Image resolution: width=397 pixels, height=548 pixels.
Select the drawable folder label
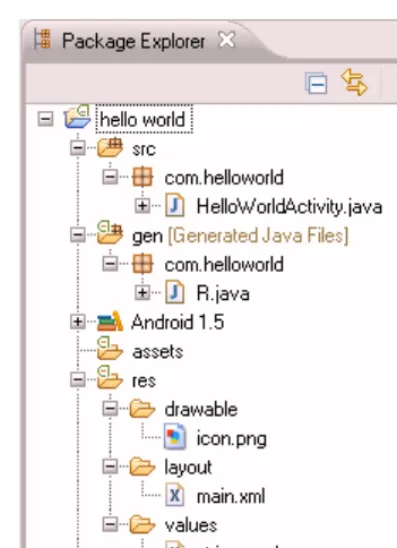tap(201, 409)
